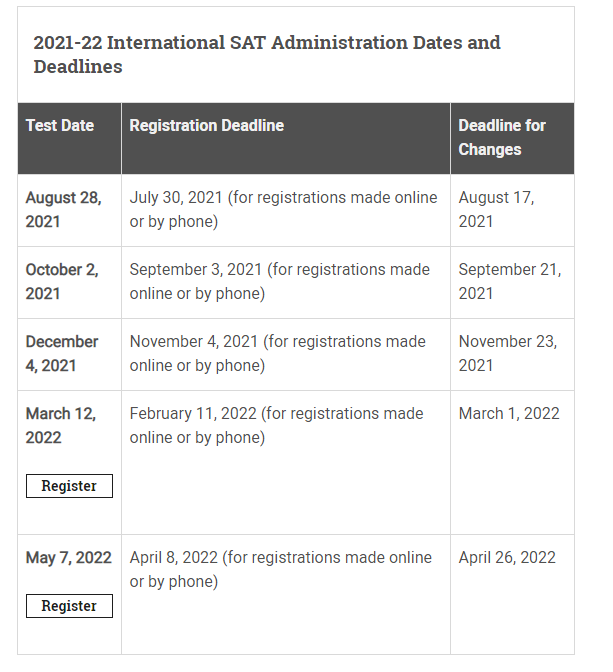Select the August 28, 2021 test date
Viewport: 613px width, 672px height.
click(63, 210)
